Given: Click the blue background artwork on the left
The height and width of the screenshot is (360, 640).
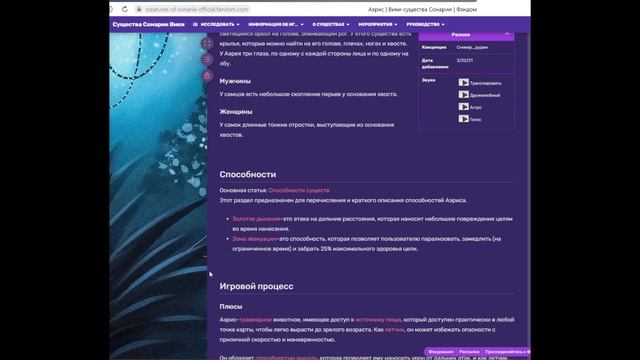Looking at the screenshot, I should pyautogui.click(x=158, y=196).
